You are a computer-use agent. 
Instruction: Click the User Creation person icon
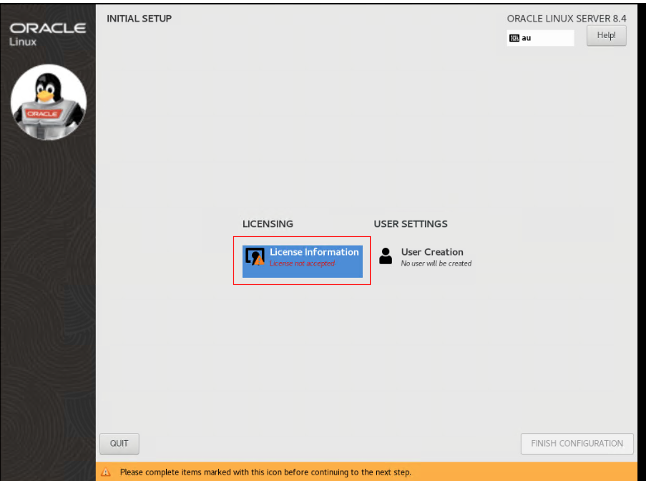click(x=386, y=256)
